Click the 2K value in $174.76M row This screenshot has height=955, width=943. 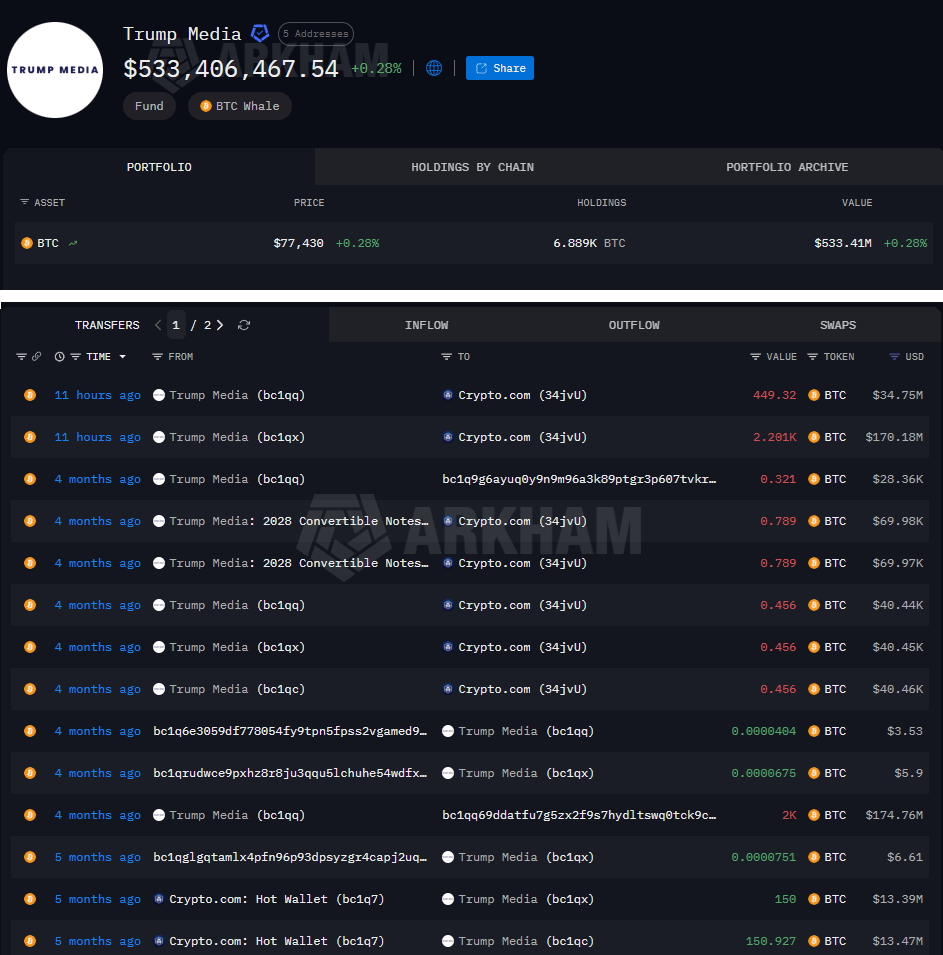[x=789, y=816]
